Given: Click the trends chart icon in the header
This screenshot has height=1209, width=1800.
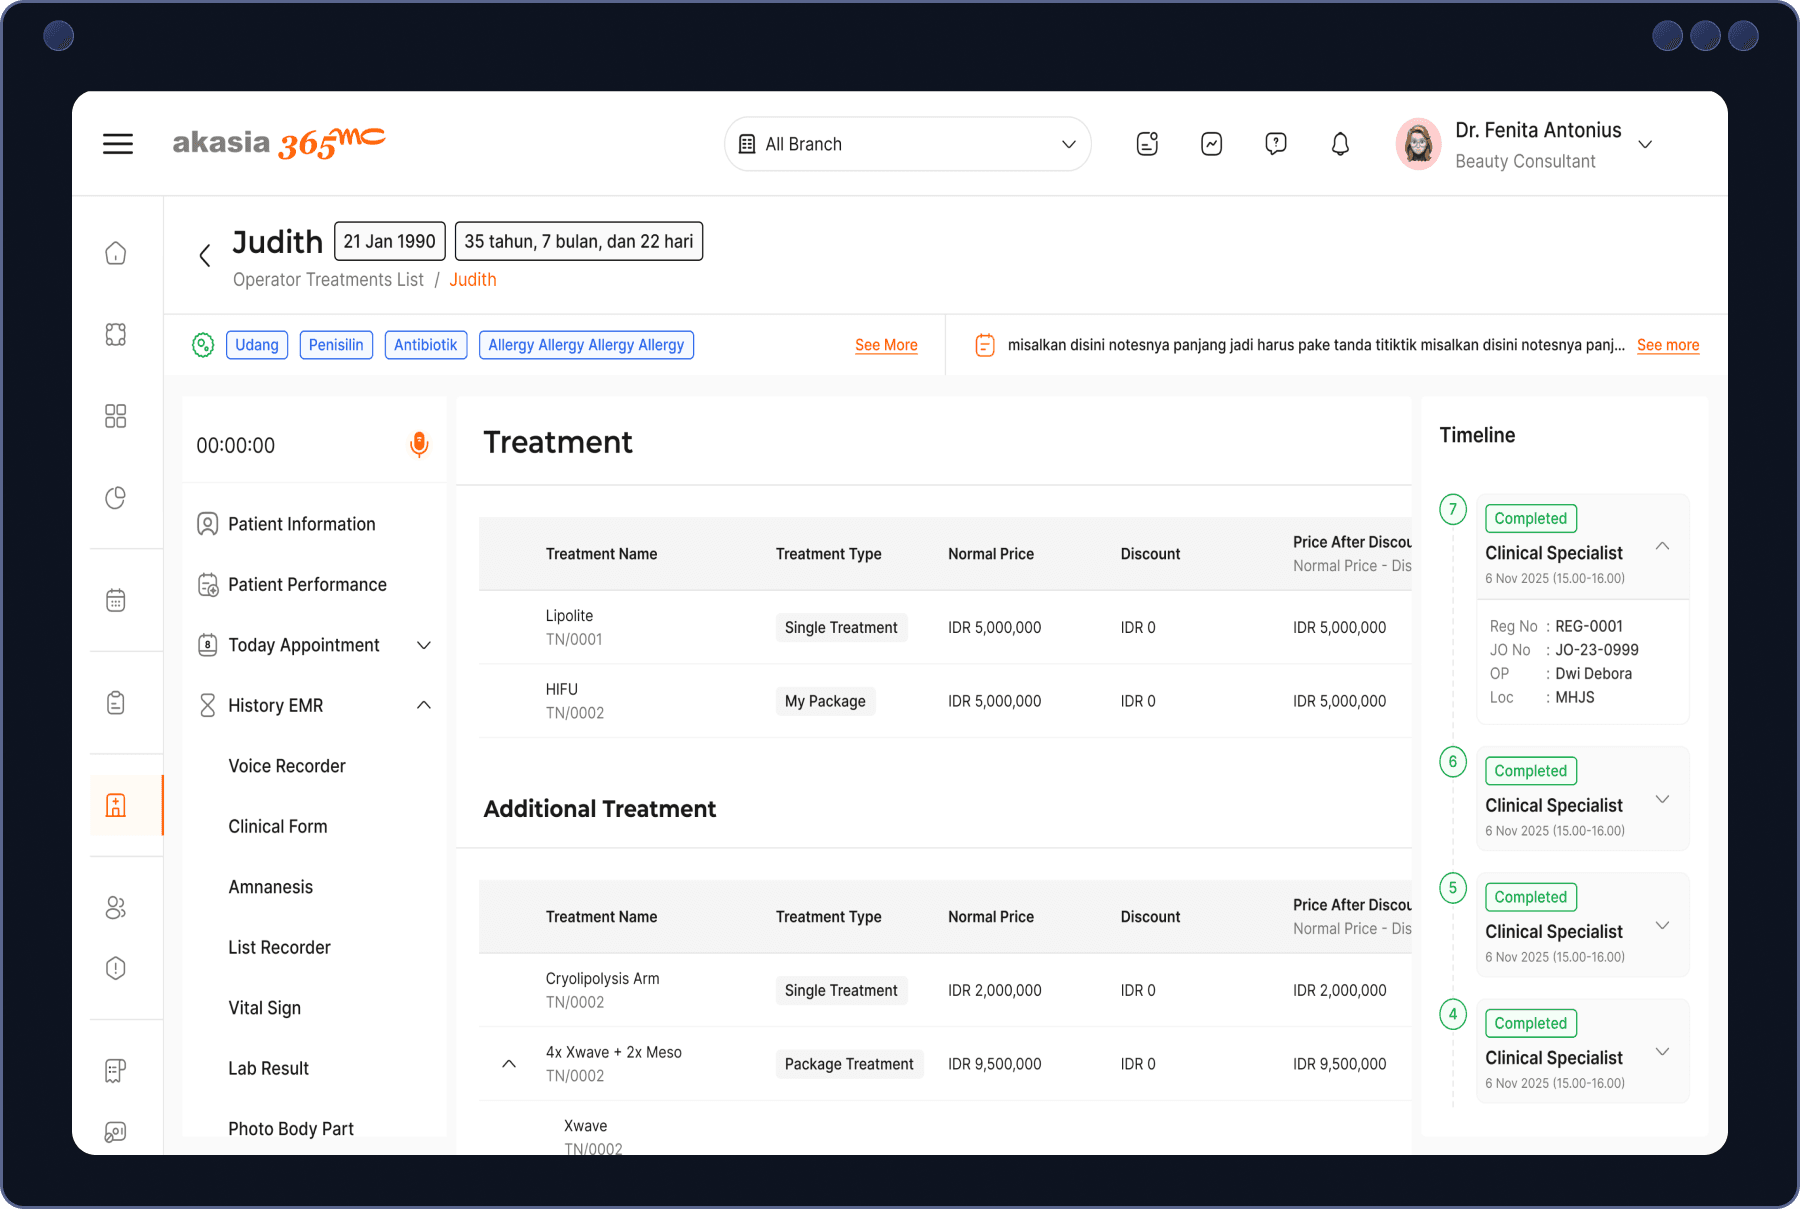Looking at the screenshot, I should point(1211,143).
